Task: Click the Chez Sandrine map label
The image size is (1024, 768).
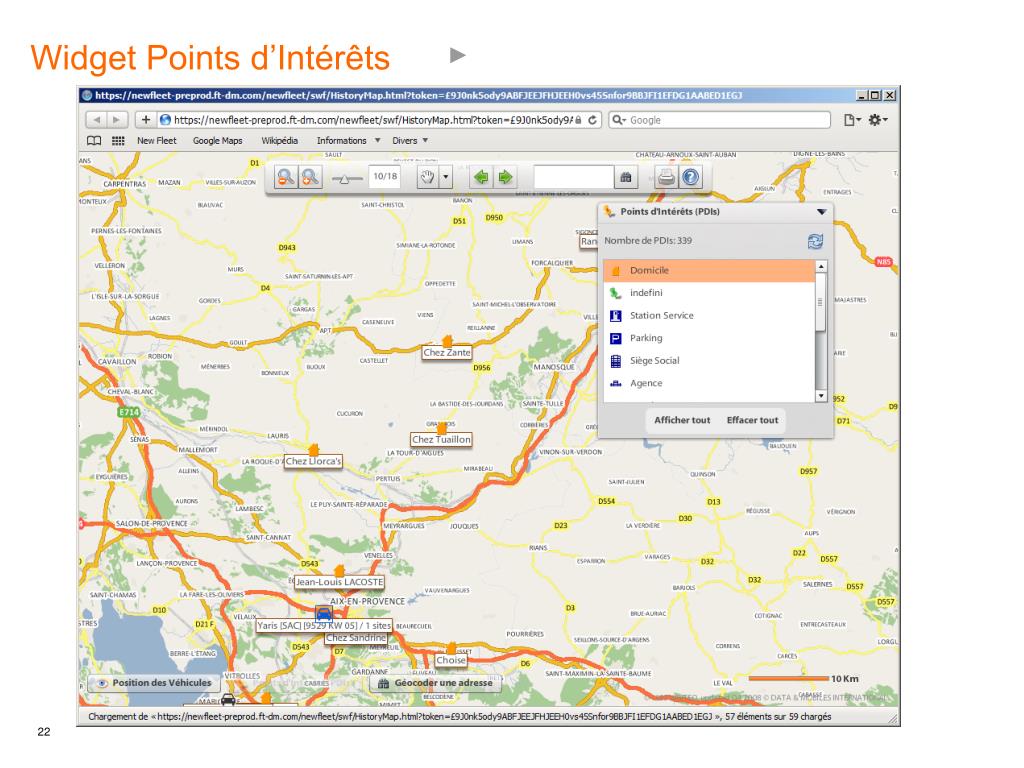Action: pos(356,638)
